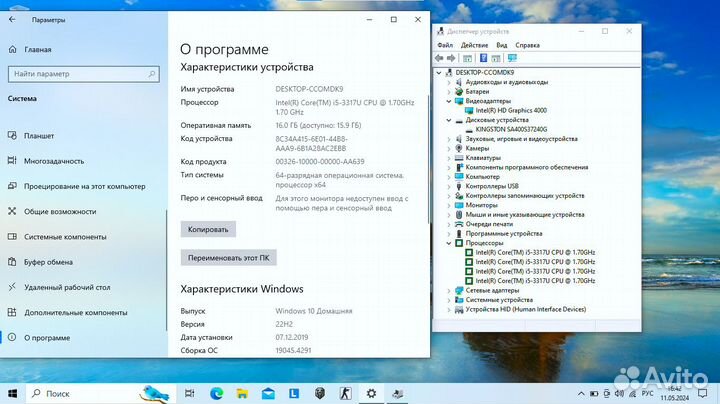Open the Вид menu
This screenshot has width=720, height=404.
(x=502, y=45)
